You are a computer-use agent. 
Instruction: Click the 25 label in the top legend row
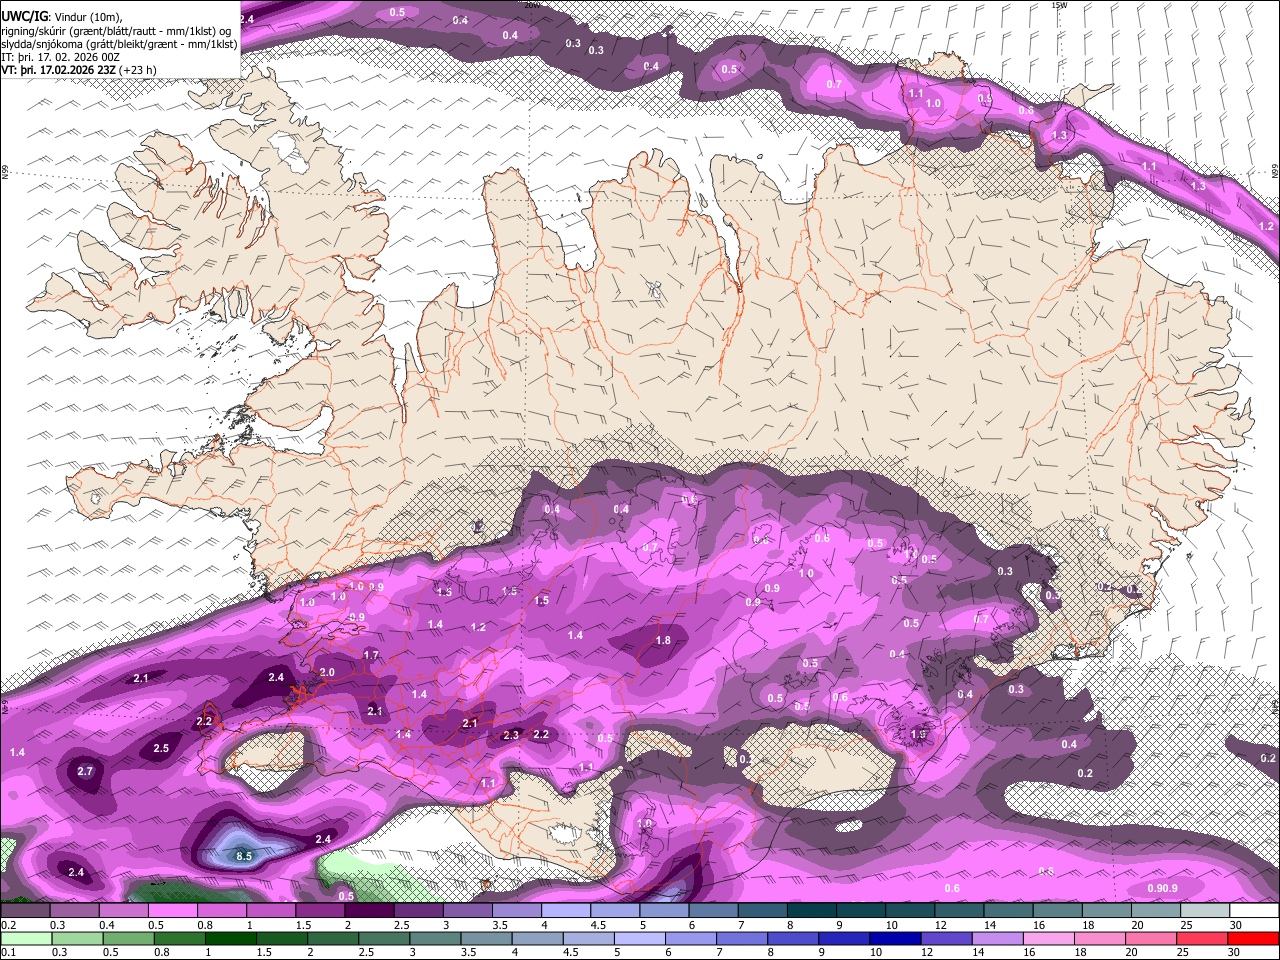click(1187, 925)
